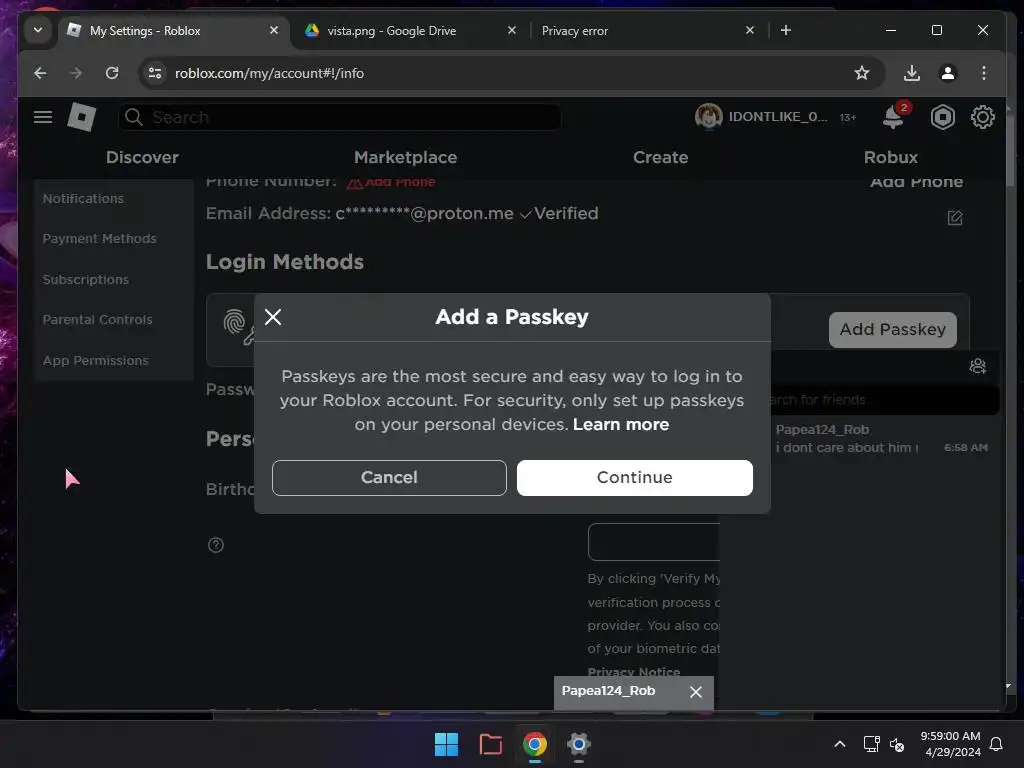The image size is (1024, 768).
Task: Click the red Add Phone warning link
Action: pyautogui.click(x=391, y=182)
